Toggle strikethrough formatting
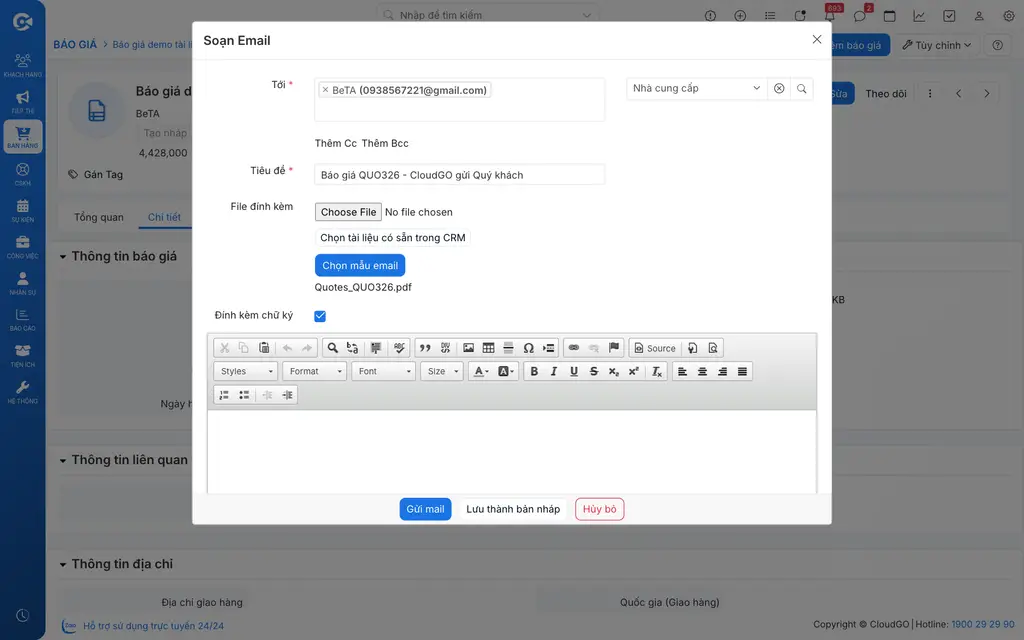This screenshot has width=1024, height=640. pos(594,372)
